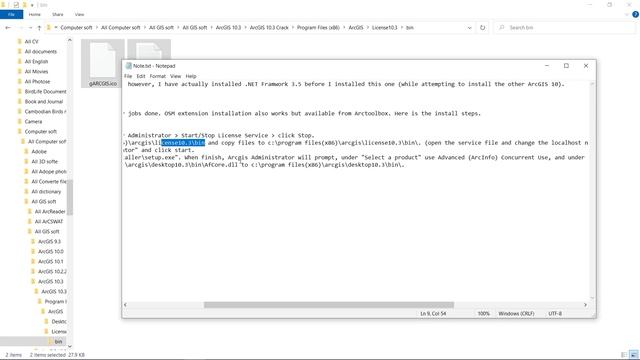Click Notepad's scroll-left arrow
Screen dimensions: 640x360
point(125,305)
